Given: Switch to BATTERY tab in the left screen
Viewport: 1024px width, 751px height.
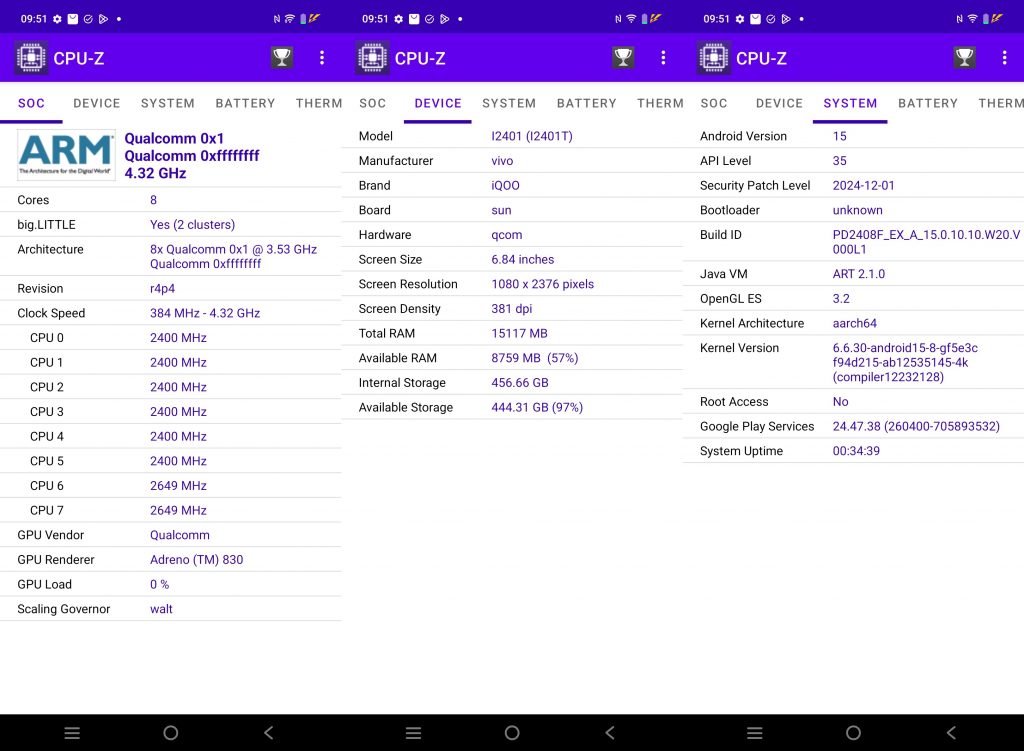Looking at the screenshot, I should click(246, 103).
